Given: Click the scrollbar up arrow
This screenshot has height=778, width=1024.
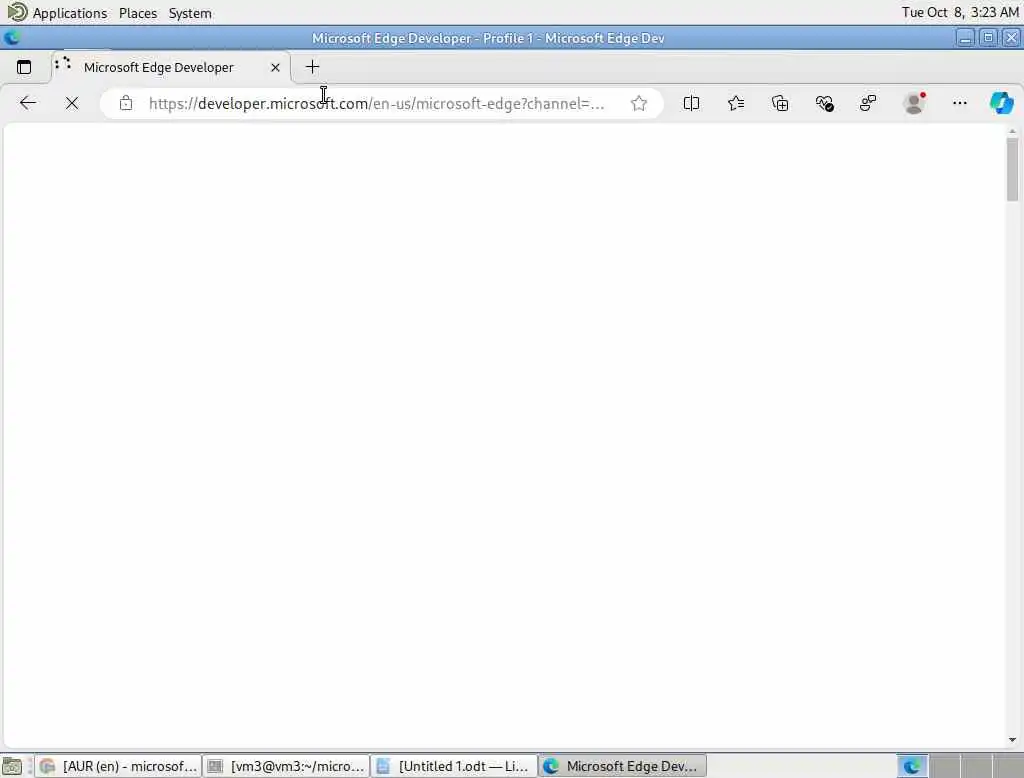Looking at the screenshot, I should [1012, 131].
